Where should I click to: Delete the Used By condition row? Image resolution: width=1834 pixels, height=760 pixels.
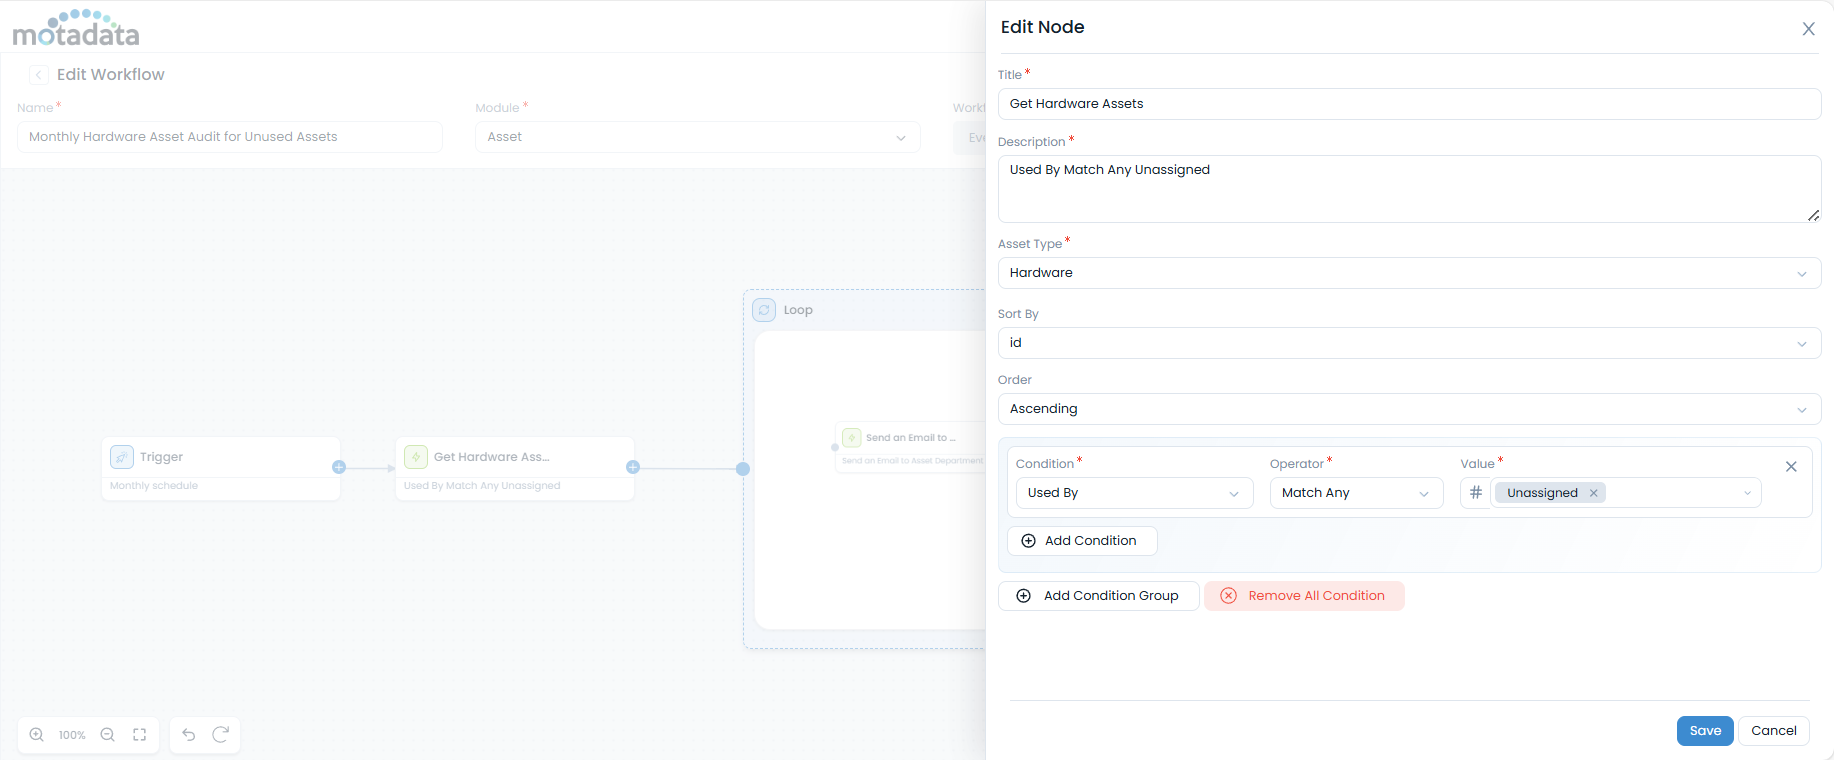point(1791,467)
